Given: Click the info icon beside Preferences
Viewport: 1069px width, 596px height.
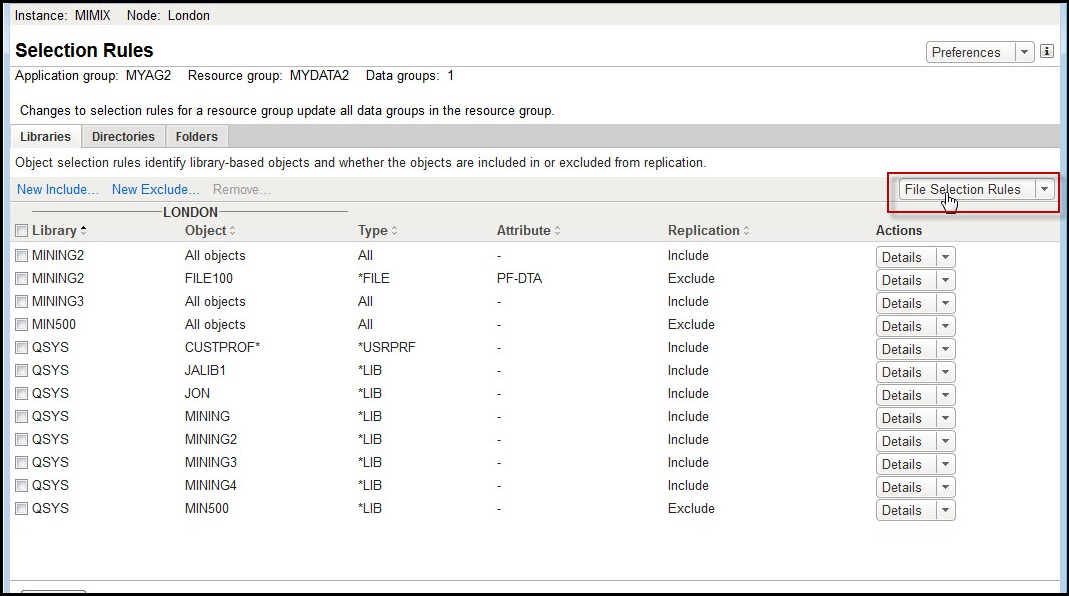Looking at the screenshot, I should [1047, 52].
